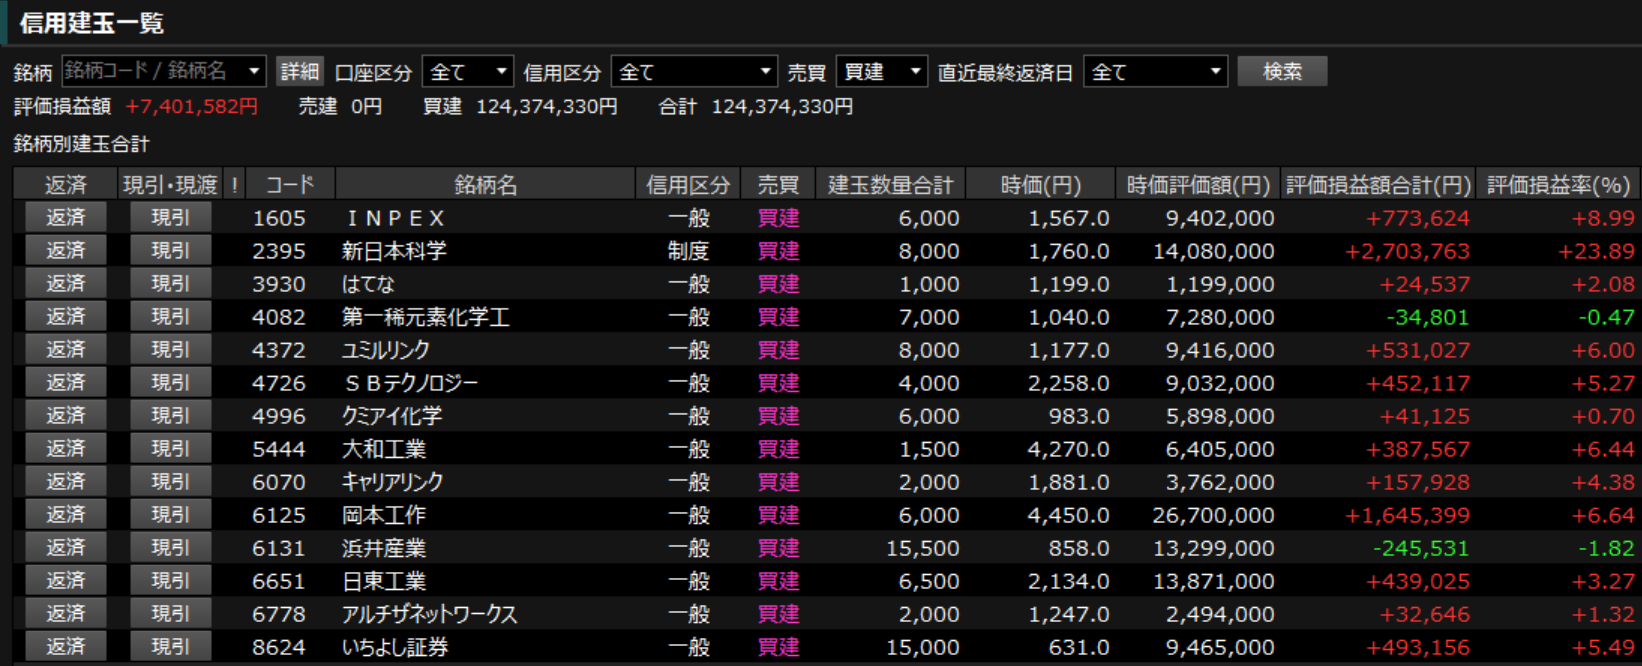
Task: Click the 制度 credit type cell
Action: click(688, 251)
